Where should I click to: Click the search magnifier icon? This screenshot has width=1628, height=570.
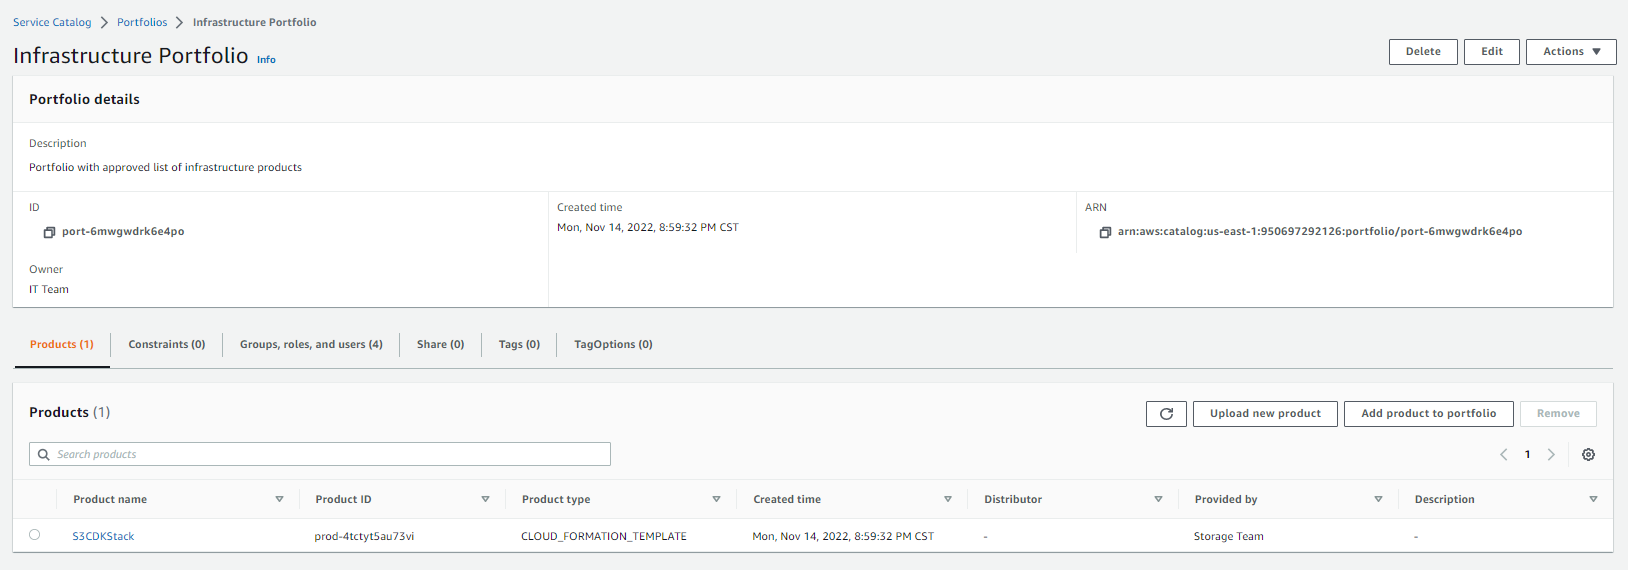44,455
